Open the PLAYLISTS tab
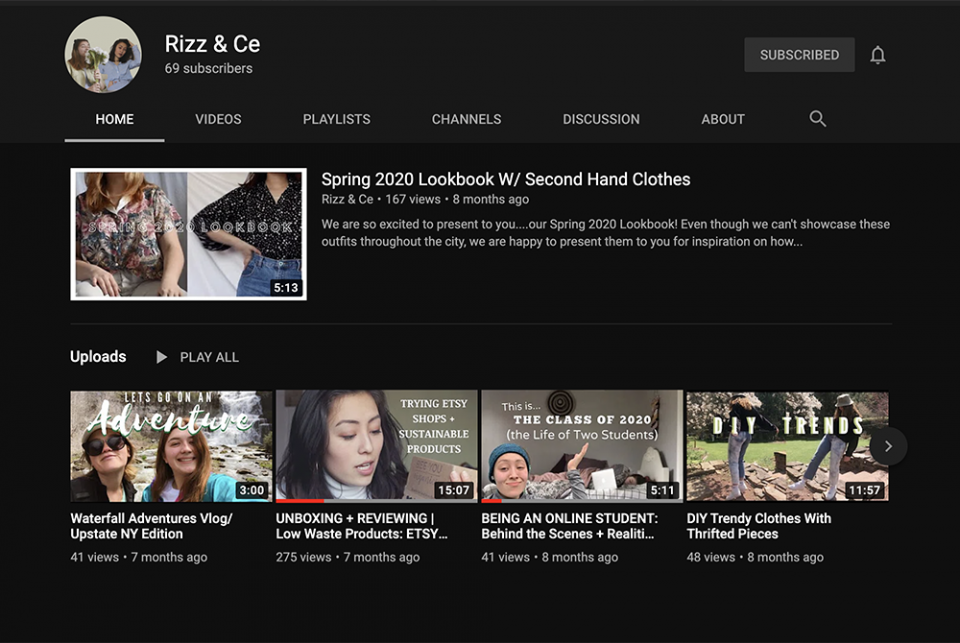960x643 pixels. [336, 119]
